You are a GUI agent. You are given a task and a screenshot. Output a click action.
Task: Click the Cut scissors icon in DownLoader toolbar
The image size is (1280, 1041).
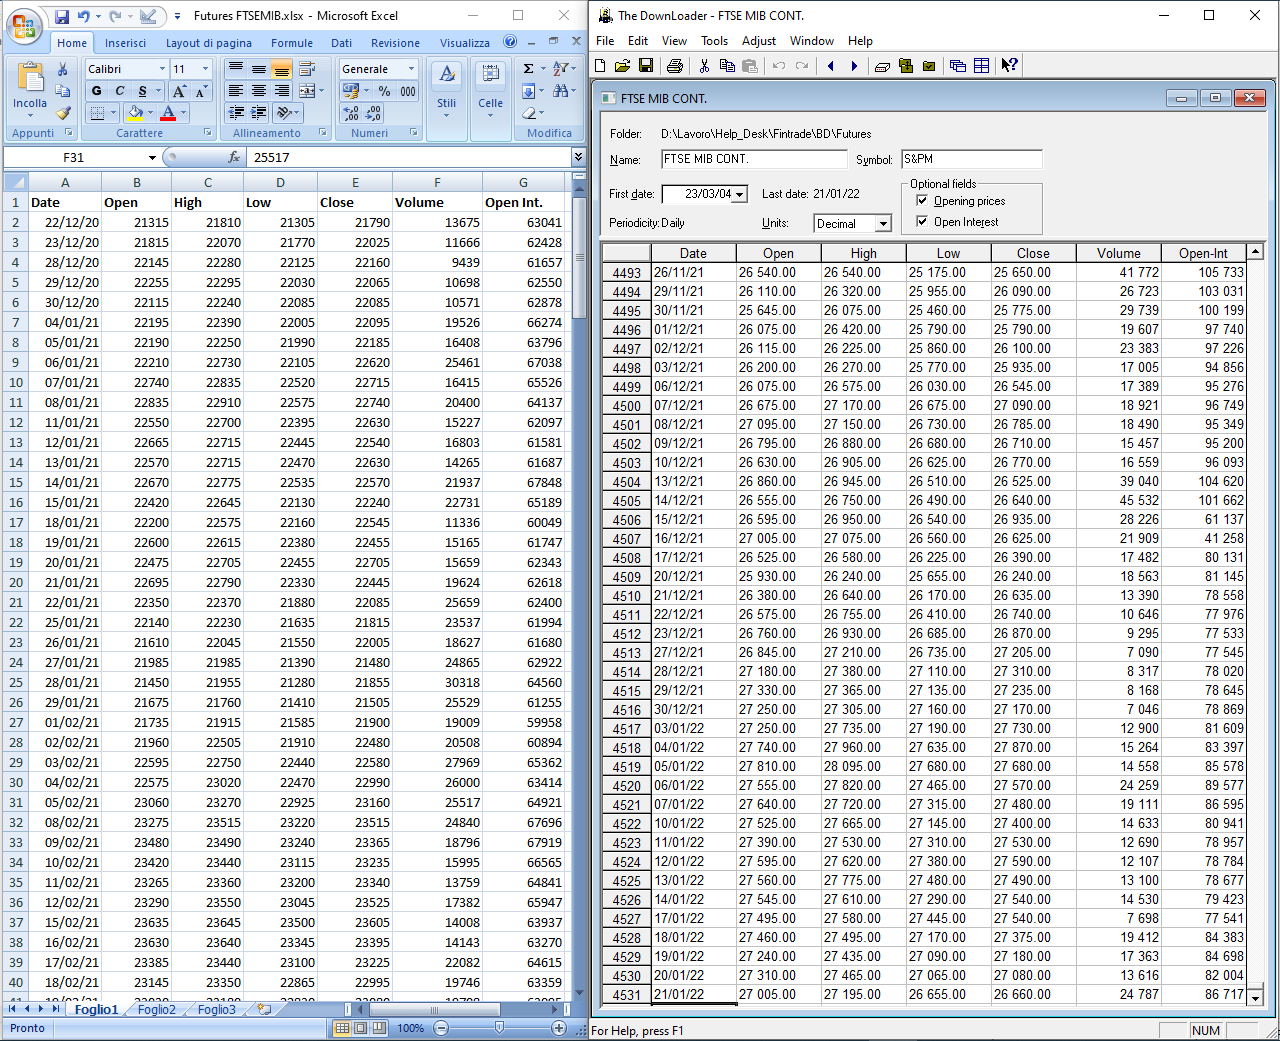point(704,66)
